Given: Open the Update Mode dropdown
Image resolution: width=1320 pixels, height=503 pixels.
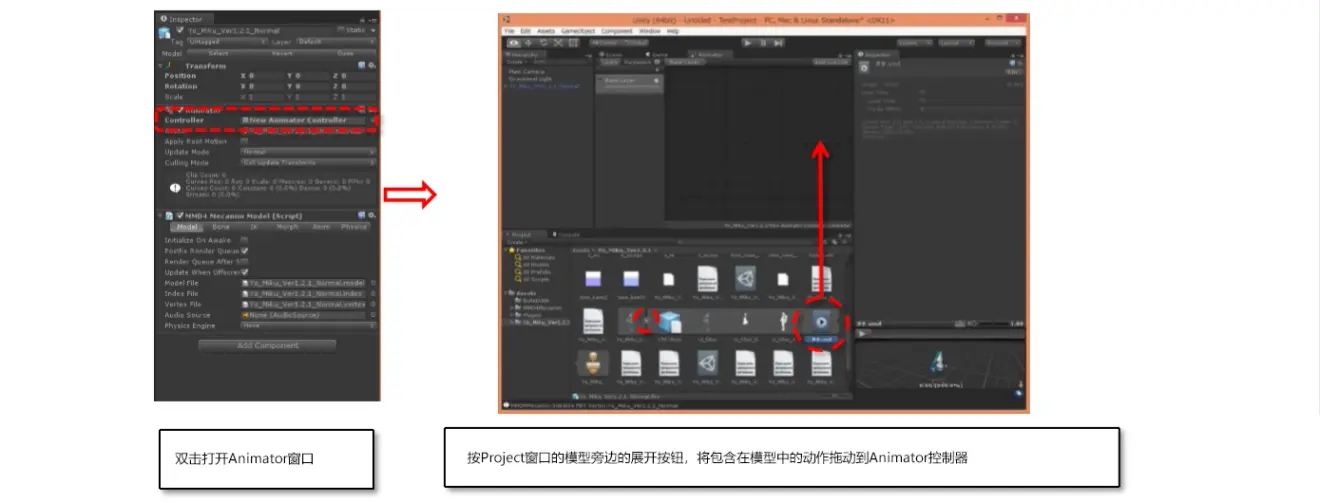Looking at the screenshot, I should (x=307, y=152).
